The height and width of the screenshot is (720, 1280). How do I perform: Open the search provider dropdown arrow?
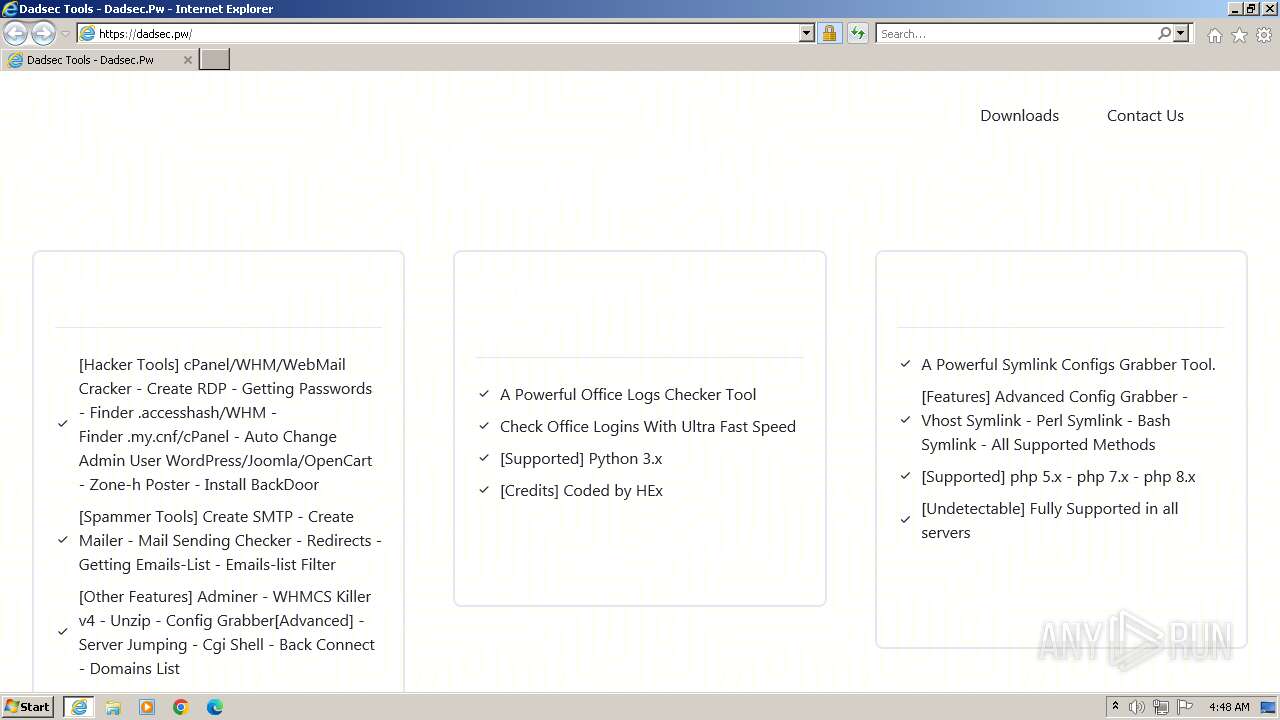1181,33
